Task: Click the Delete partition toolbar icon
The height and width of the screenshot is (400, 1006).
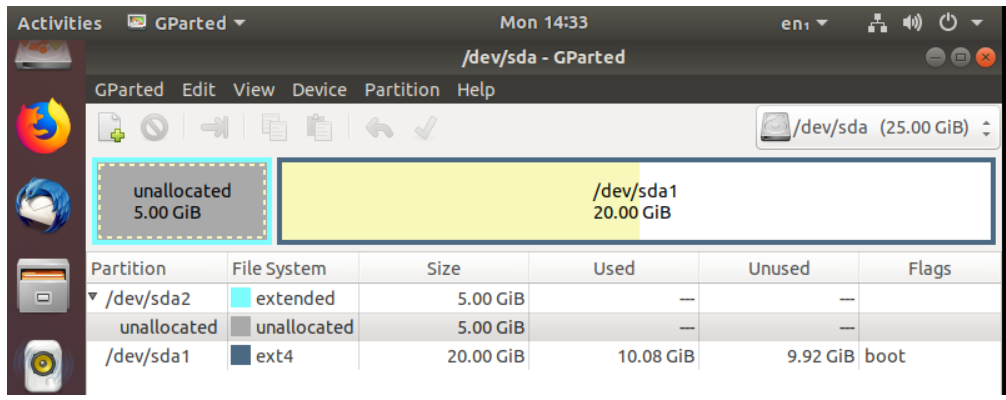Action: pyautogui.click(x=154, y=128)
